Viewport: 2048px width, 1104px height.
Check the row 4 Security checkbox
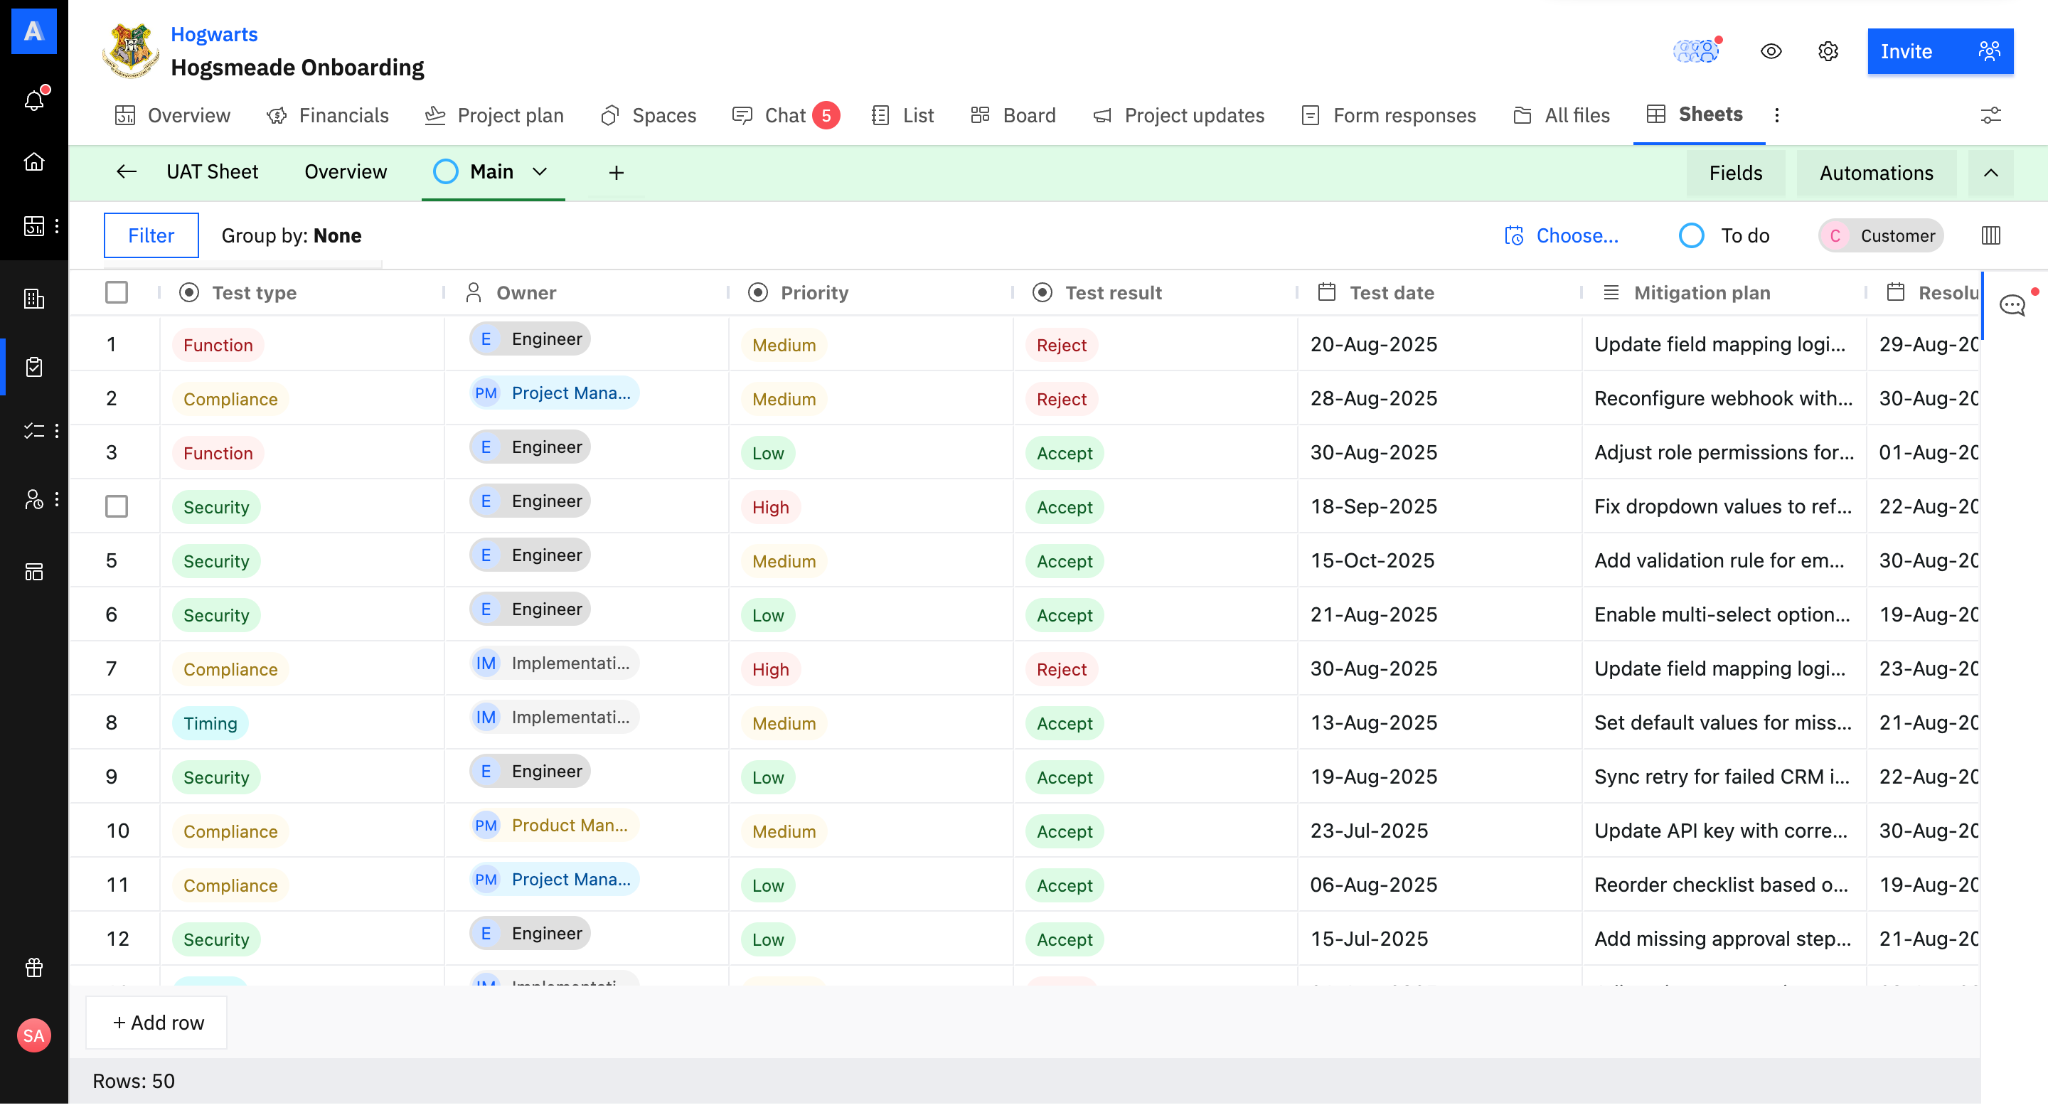117,507
